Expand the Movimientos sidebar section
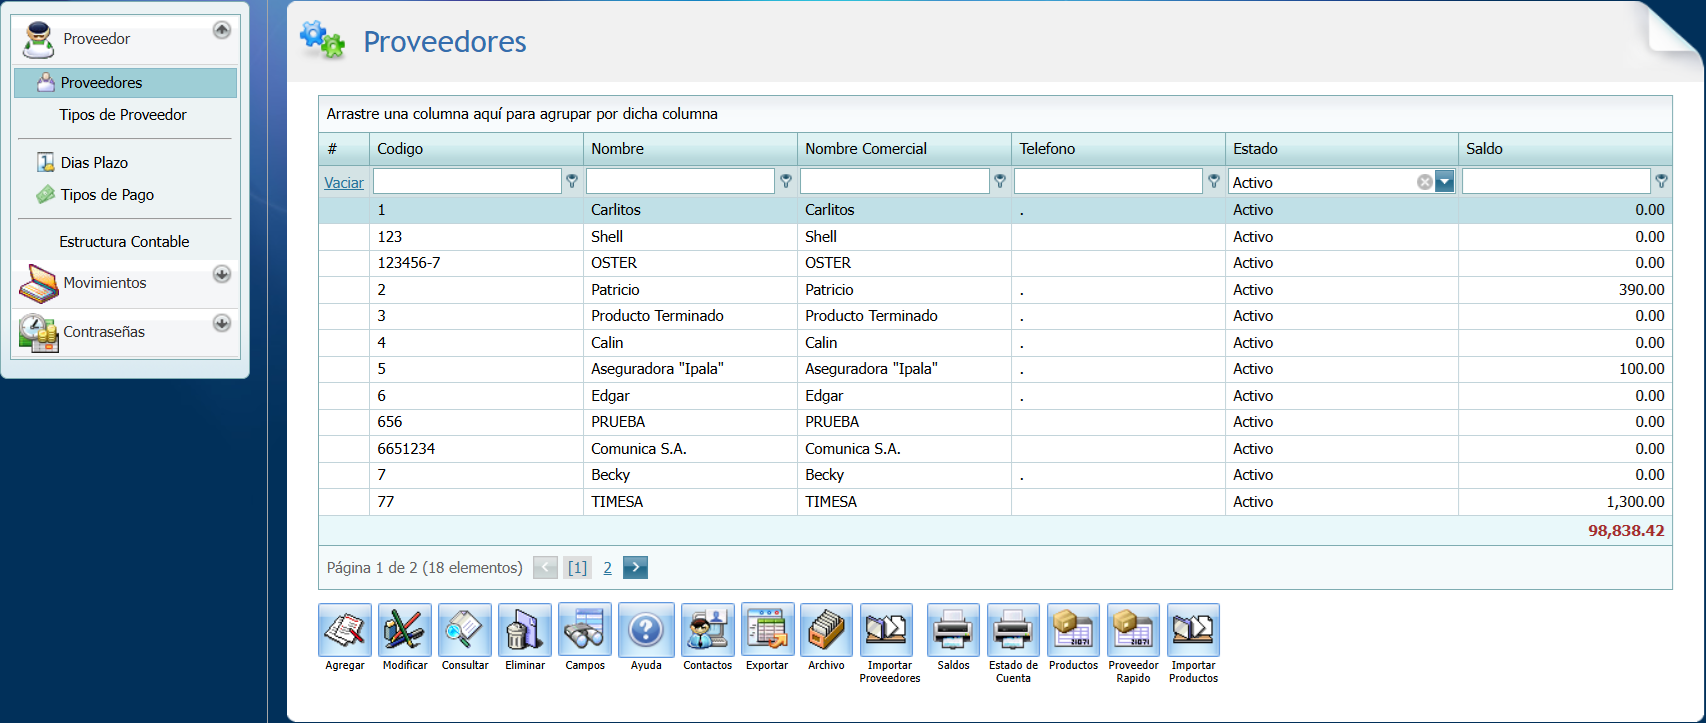 pyautogui.click(x=222, y=274)
